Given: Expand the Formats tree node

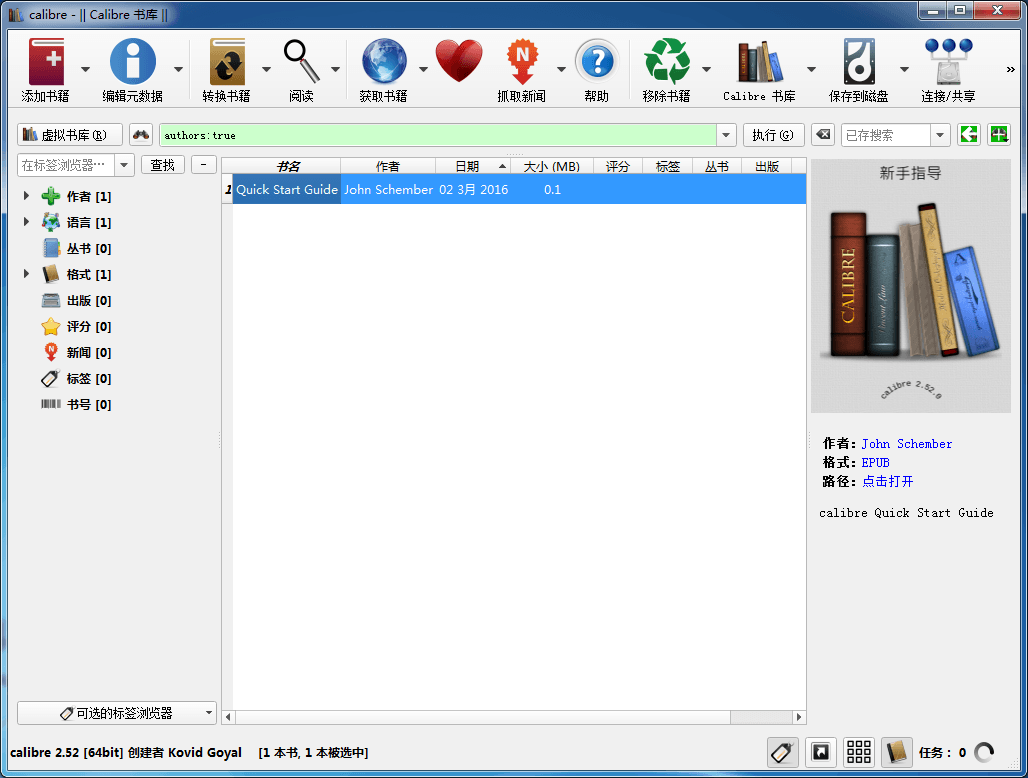Looking at the screenshot, I should (x=26, y=273).
